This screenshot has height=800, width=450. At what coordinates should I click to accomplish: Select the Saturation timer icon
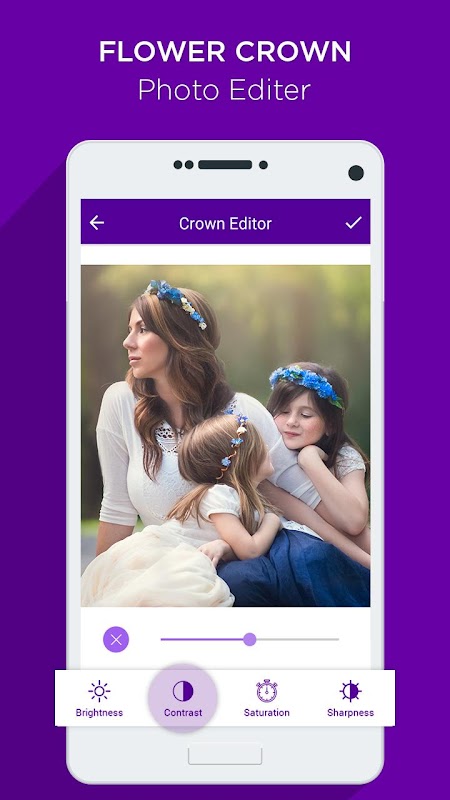pos(266,691)
